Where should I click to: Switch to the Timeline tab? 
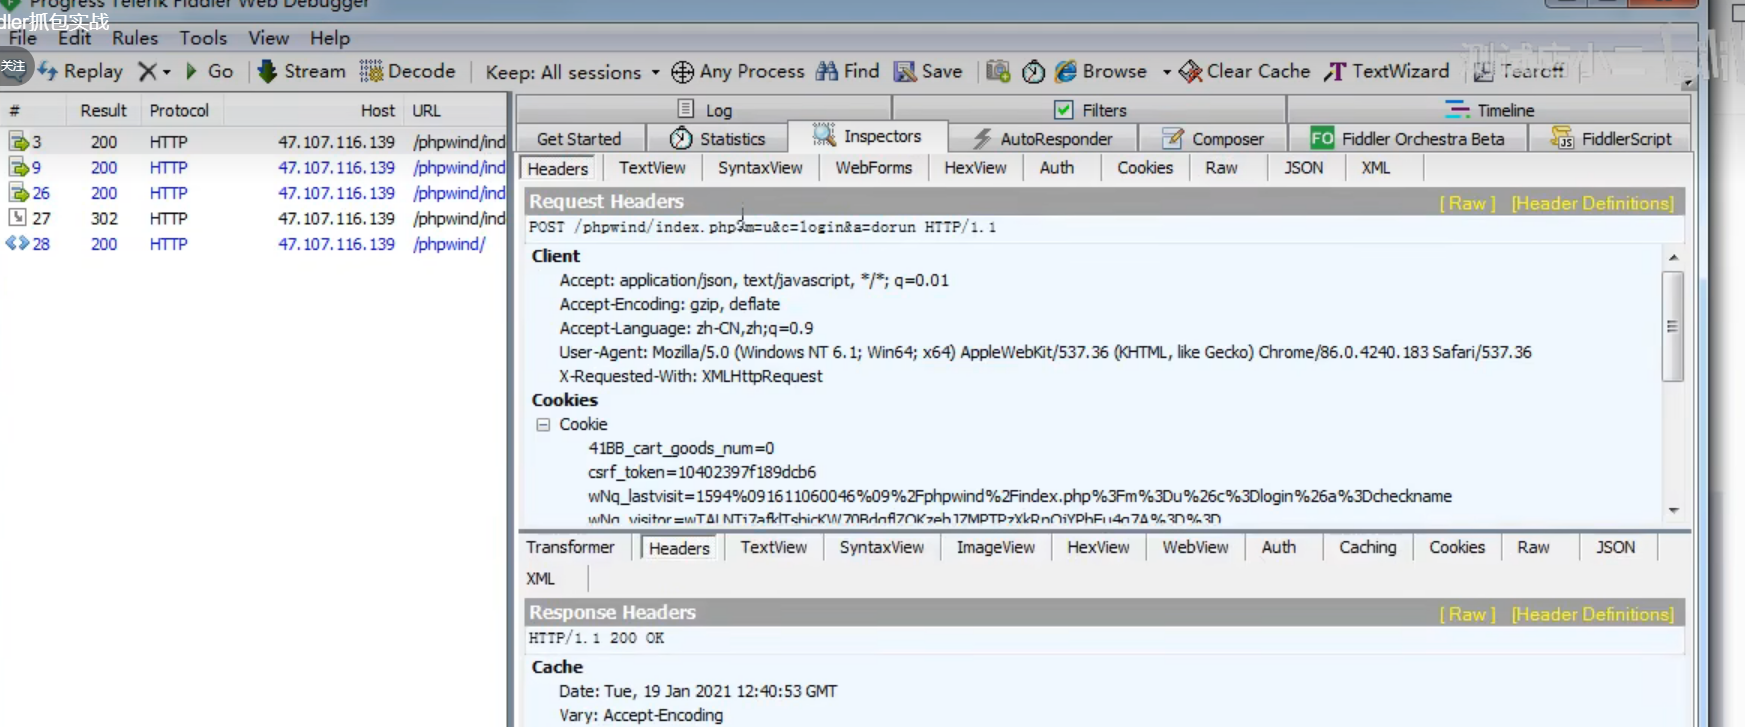coord(1489,109)
